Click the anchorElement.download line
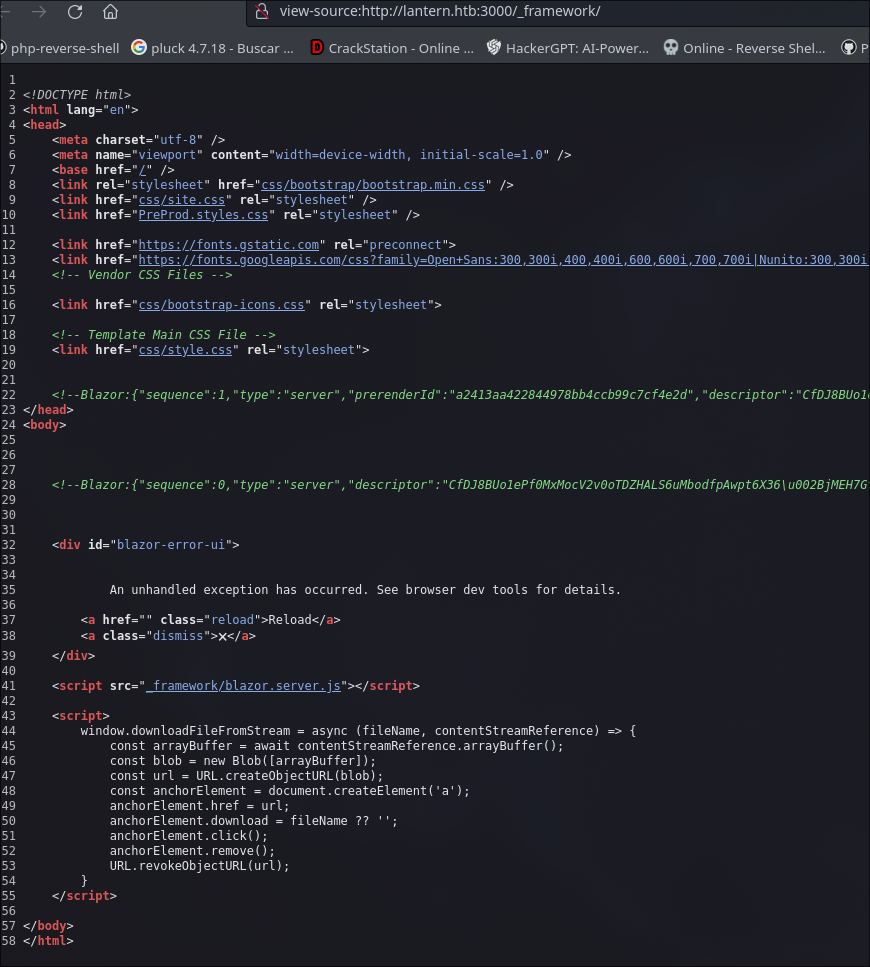 (254, 821)
